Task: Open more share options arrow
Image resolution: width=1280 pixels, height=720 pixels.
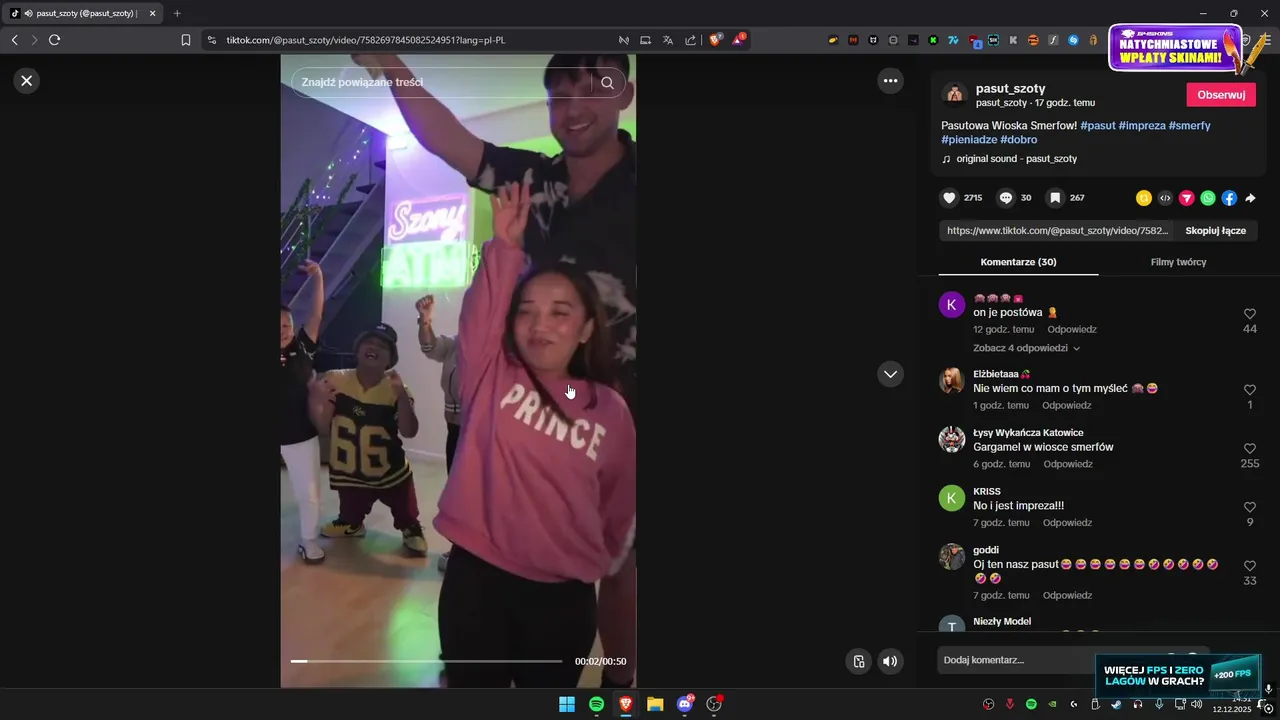Action: click(1250, 198)
